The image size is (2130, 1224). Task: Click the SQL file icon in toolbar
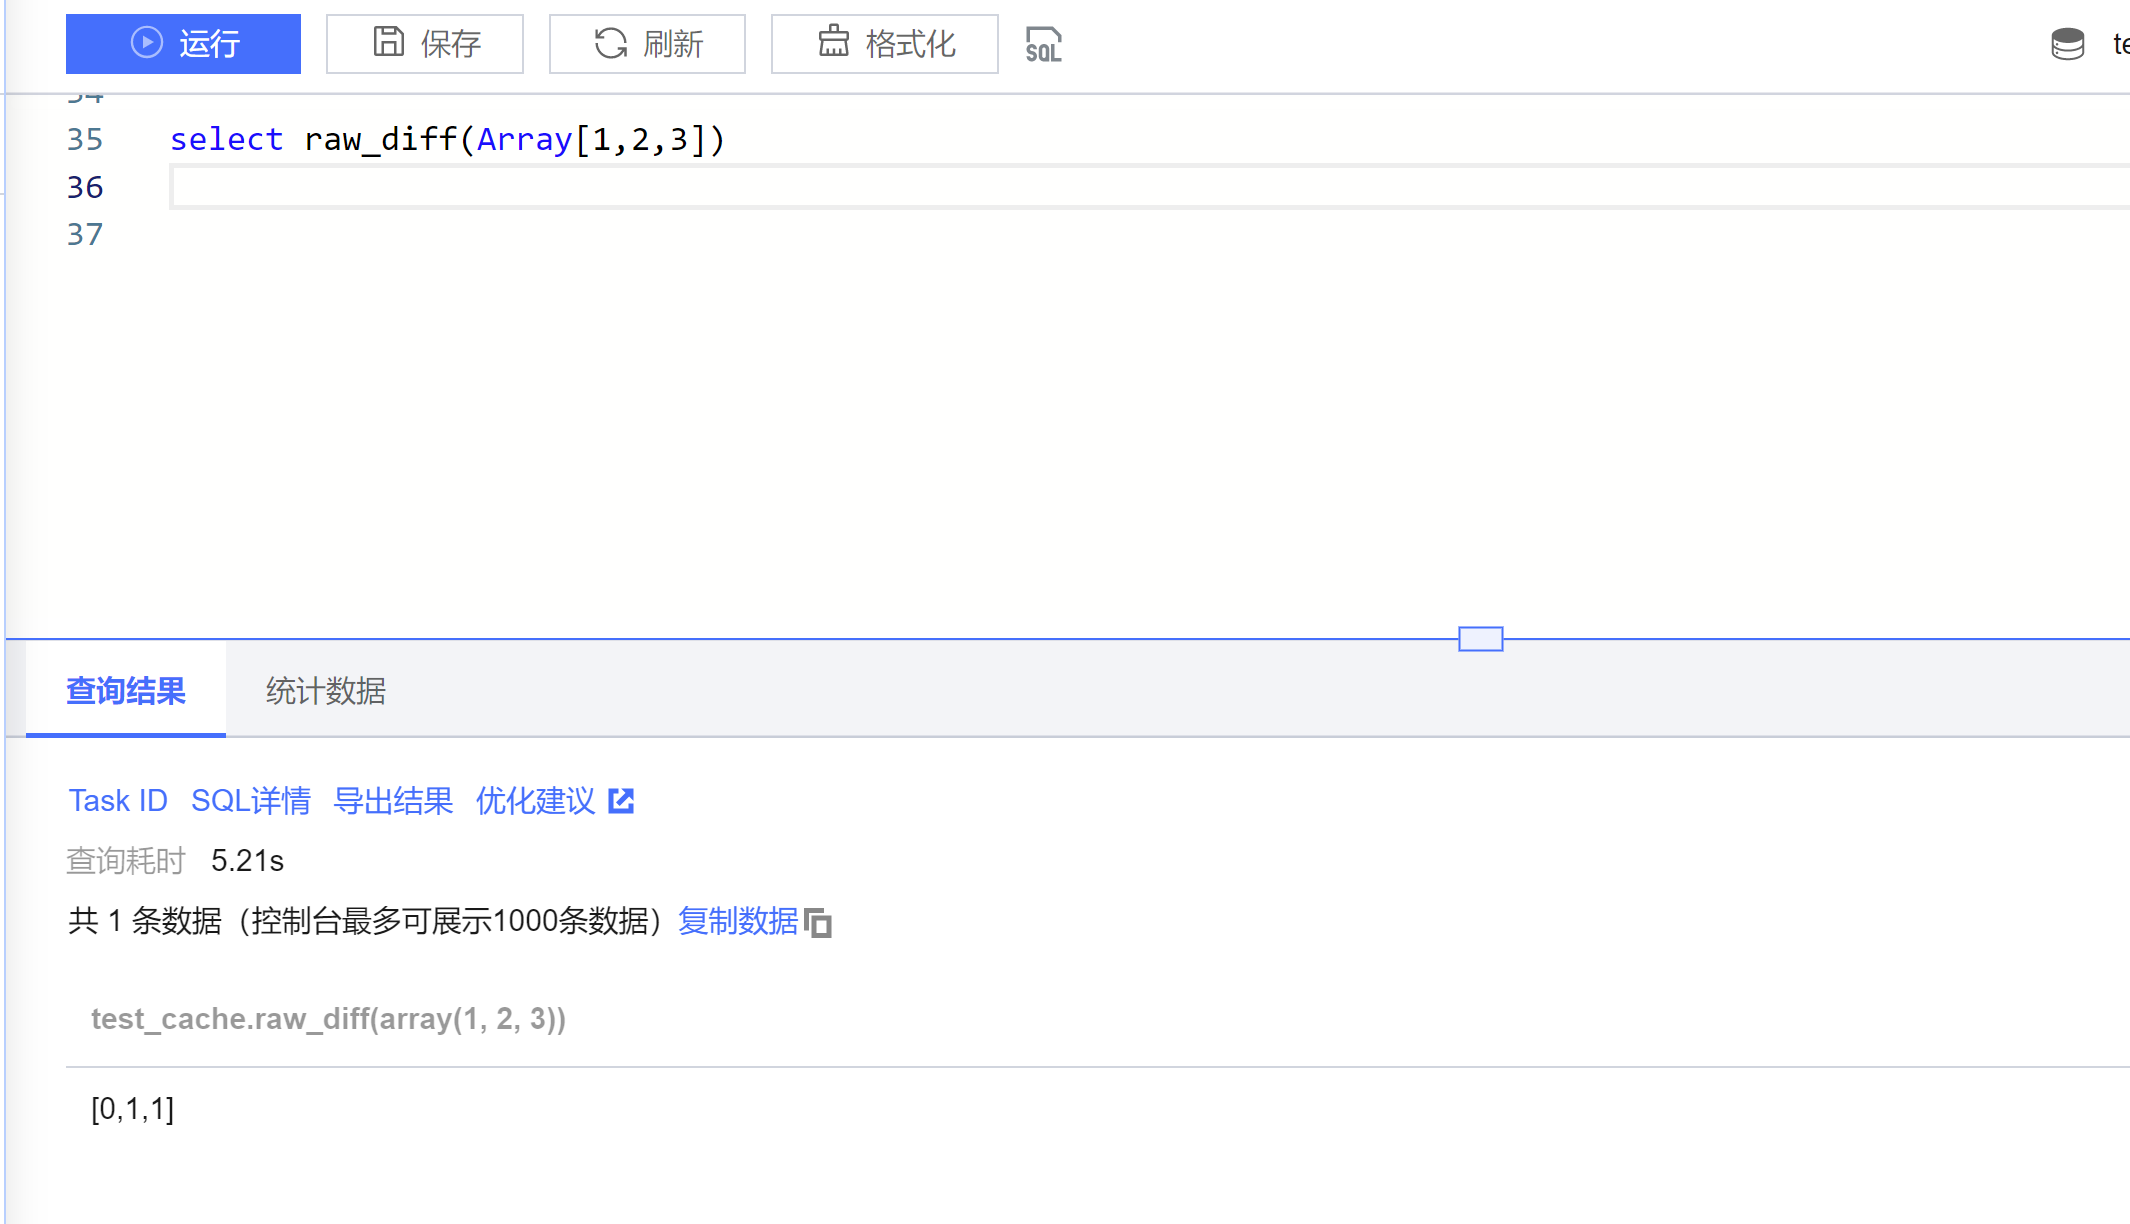(x=1043, y=45)
